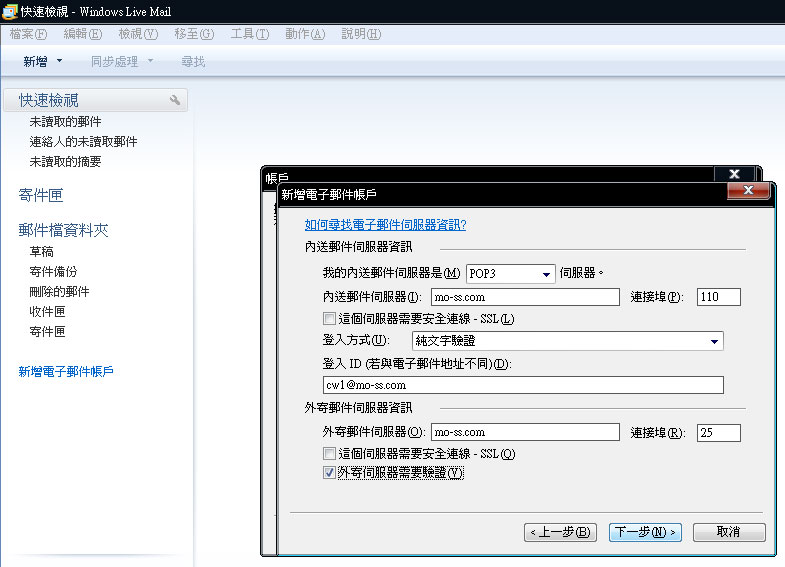Screen dimensions: 785x567
Task: Open the 收件匣 folder
Action: [47, 311]
